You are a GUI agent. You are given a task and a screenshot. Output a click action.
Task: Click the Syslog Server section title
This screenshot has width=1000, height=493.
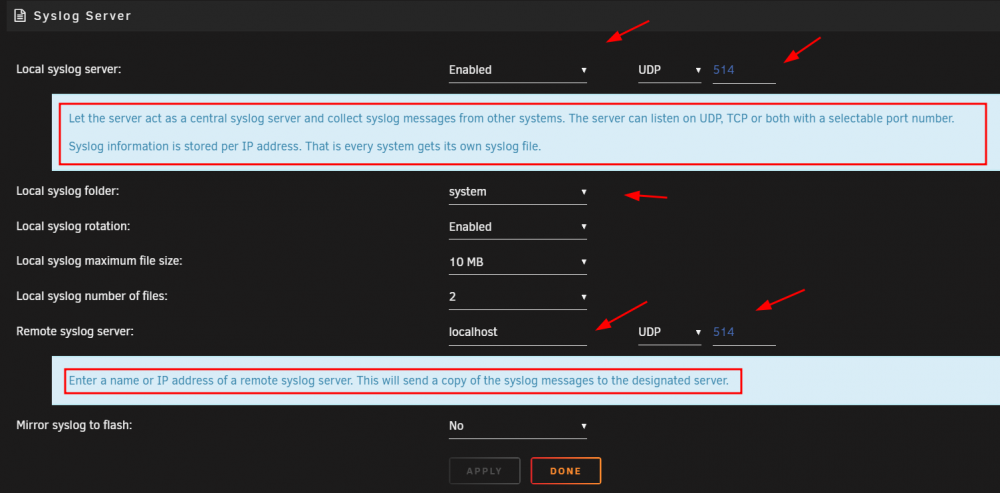pyautogui.click(x=82, y=16)
